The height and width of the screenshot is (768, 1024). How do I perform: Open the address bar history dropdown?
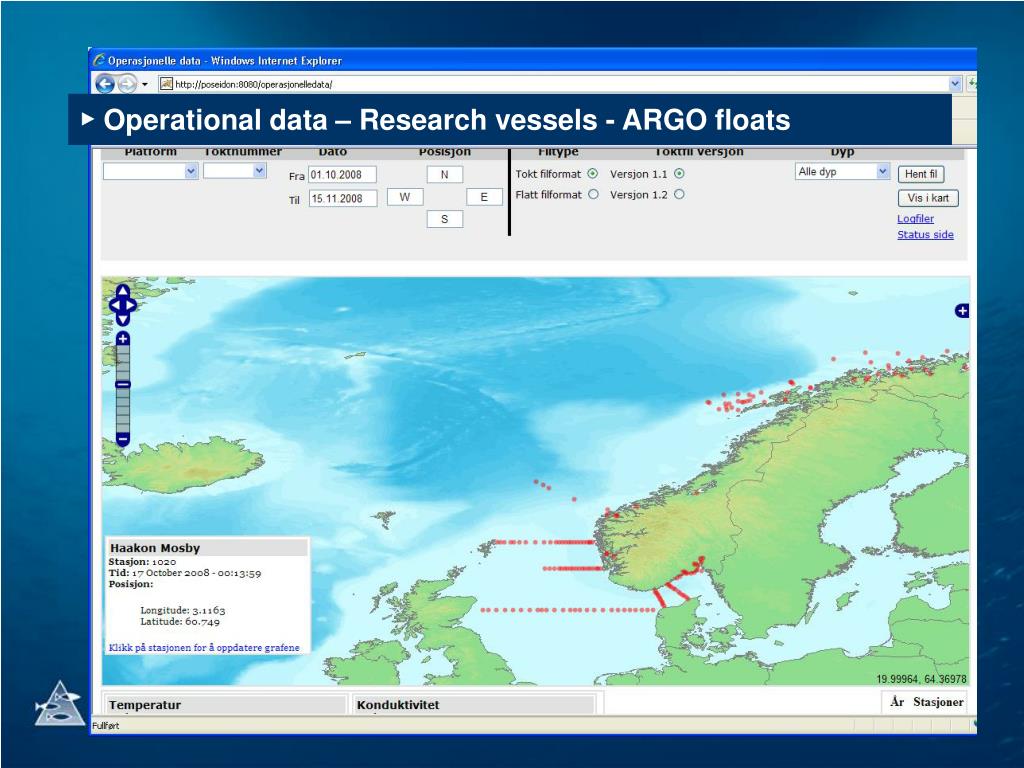[x=955, y=84]
